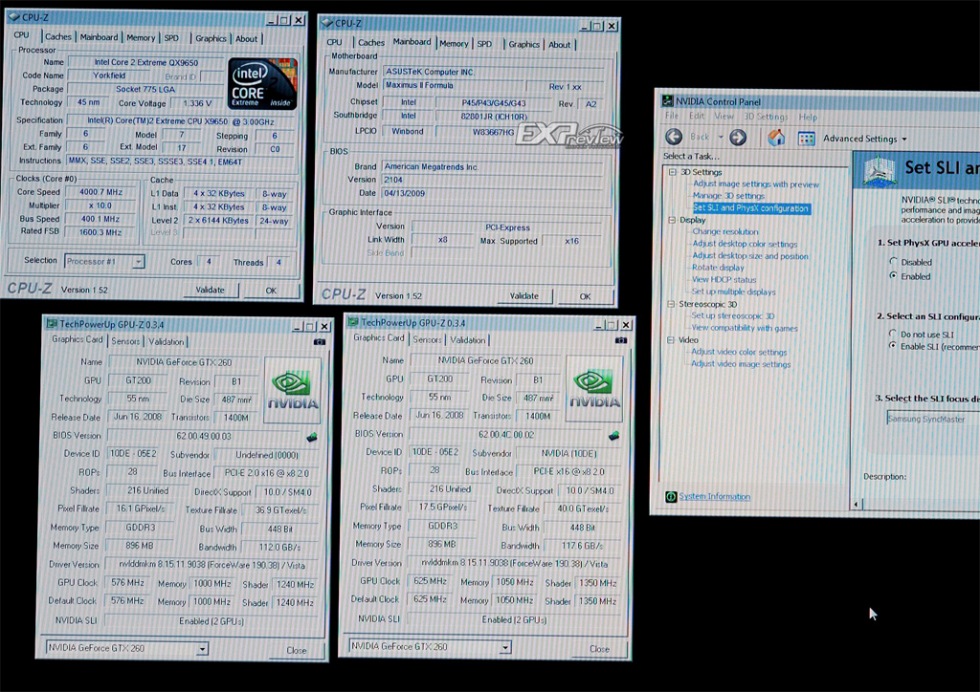980x692 pixels.
Task: Click the NVIDIA logo in the Subvendor Undefined GPU-Z window
Action: point(292,390)
